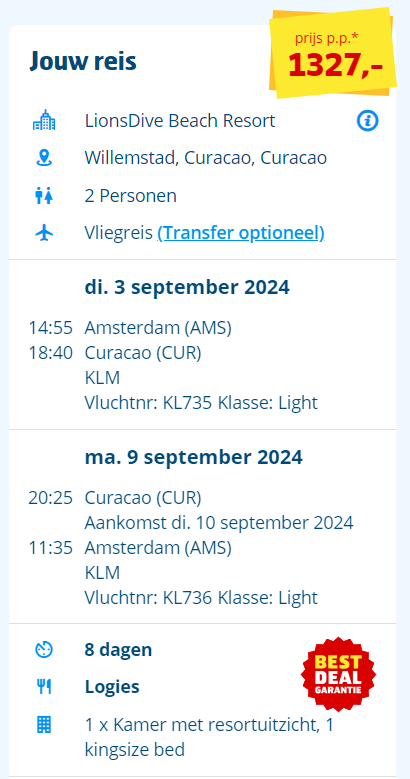Click the room grid icon
The image size is (410, 779).
pyautogui.click(x=44, y=725)
